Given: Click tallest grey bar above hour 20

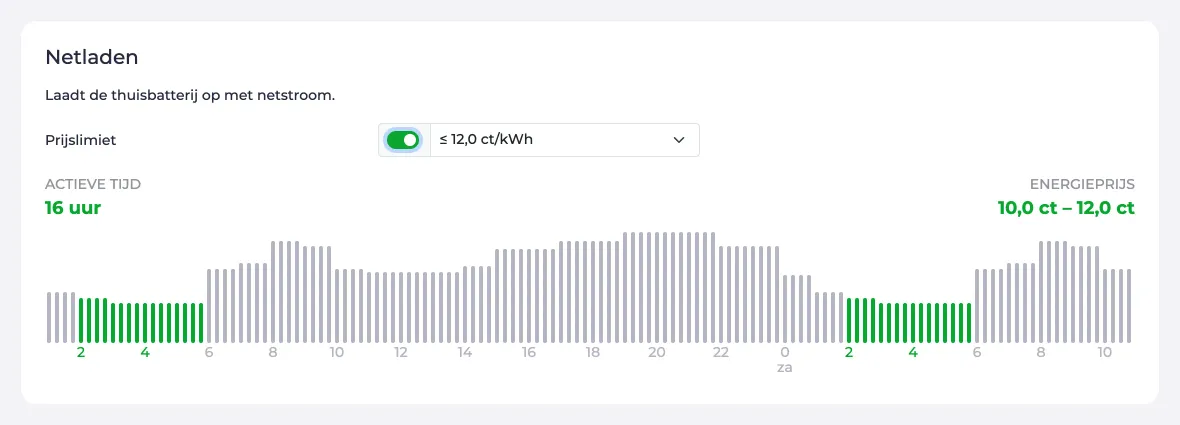Looking at the screenshot, I should [657, 287].
